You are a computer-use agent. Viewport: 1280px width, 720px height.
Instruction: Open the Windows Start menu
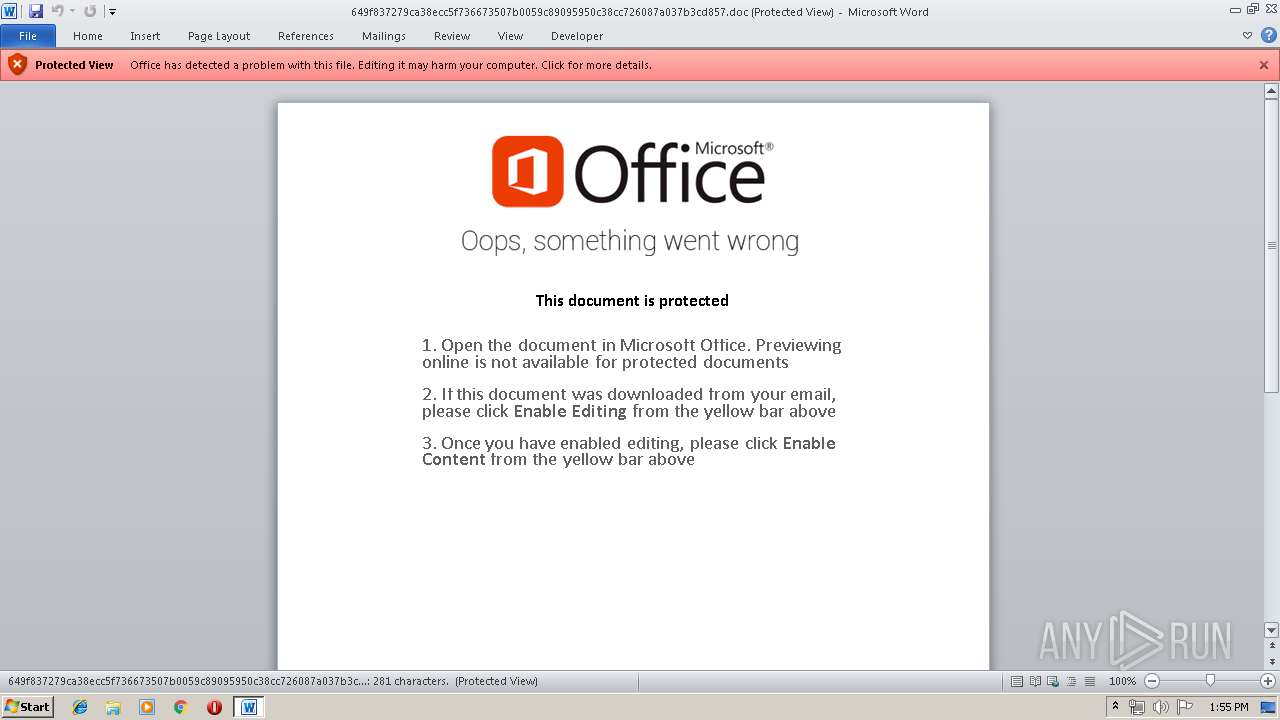(x=27, y=707)
